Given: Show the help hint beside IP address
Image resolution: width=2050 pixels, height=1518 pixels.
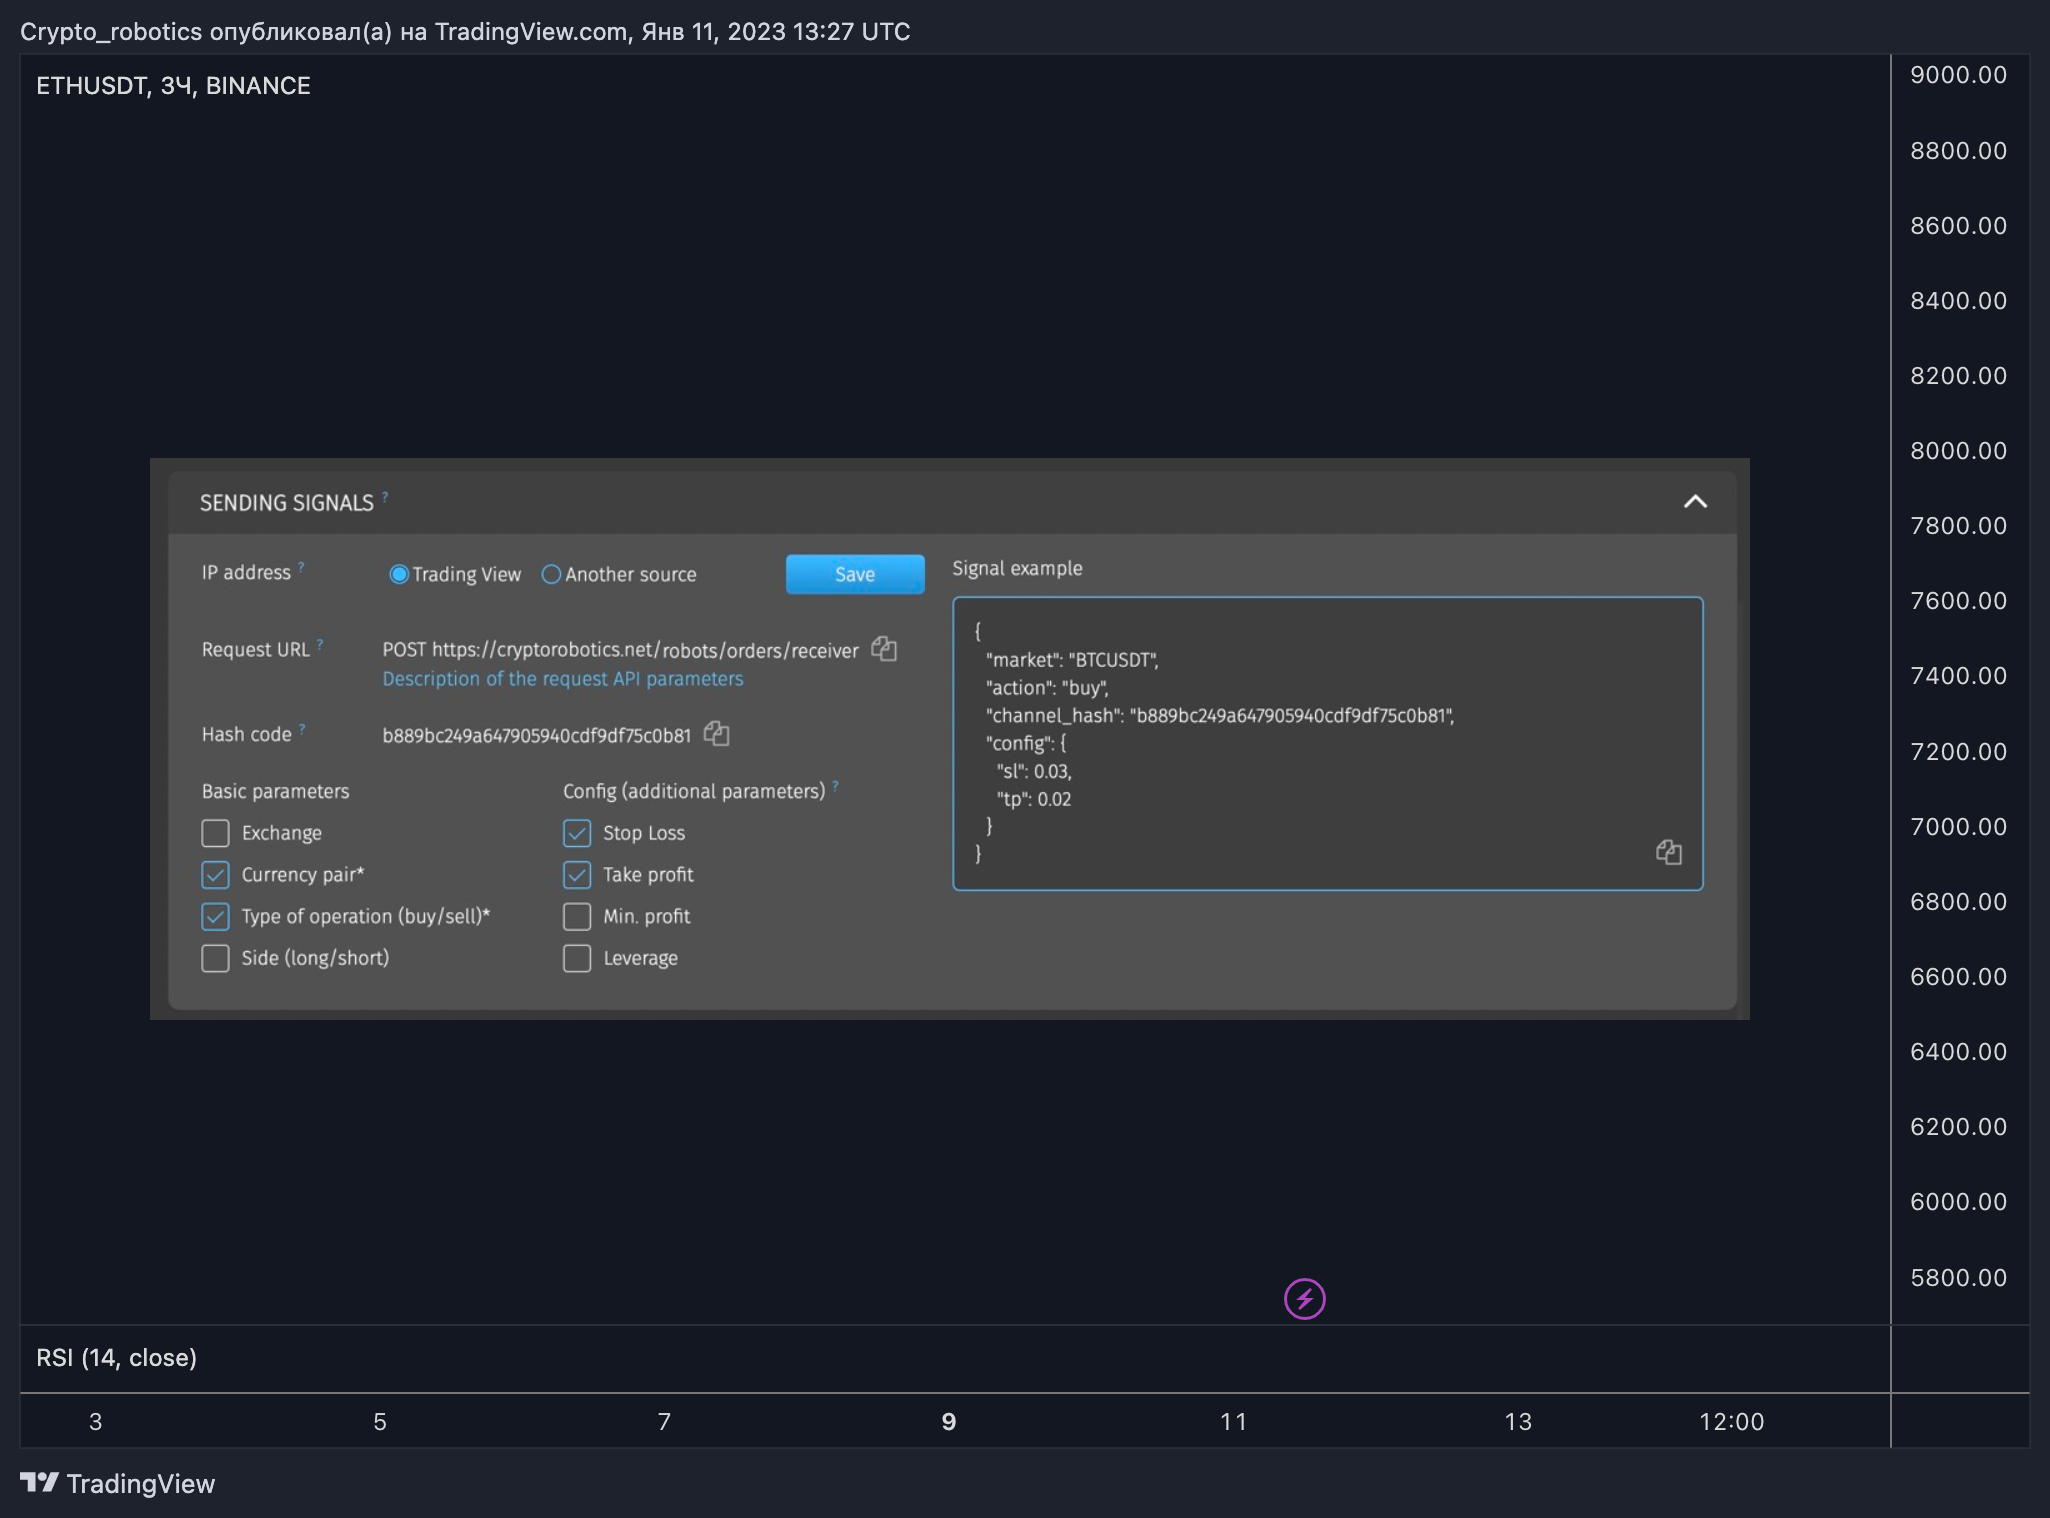Looking at the screenshot, I should (301, 566).
